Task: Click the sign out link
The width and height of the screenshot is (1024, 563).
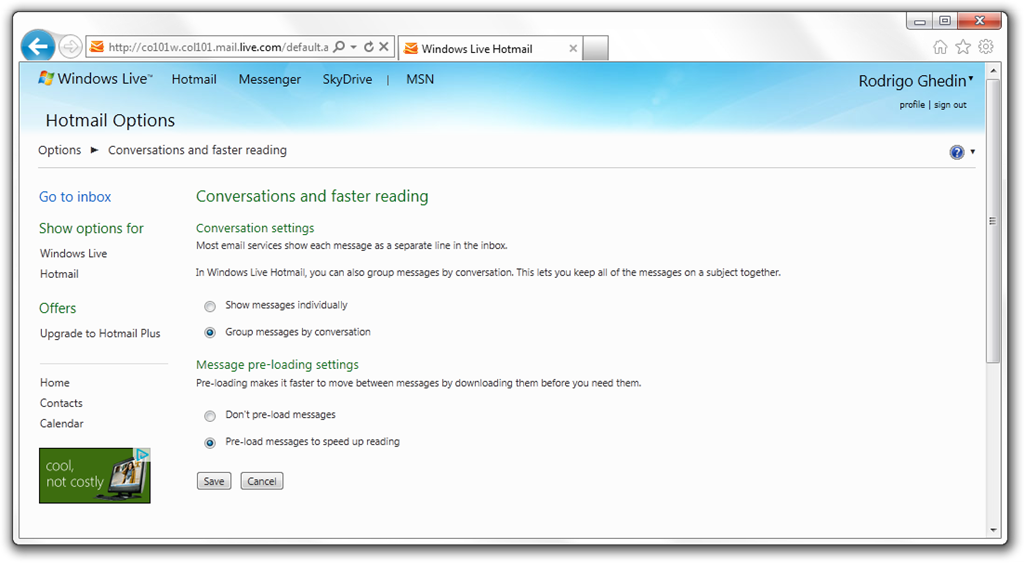Action: pyautogui.click(x=950, y=105)
